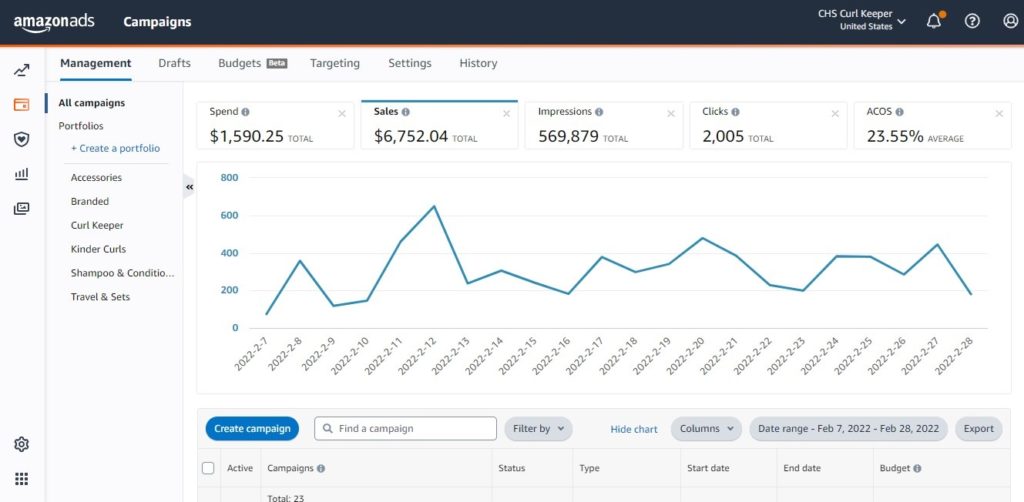Click the creative assets image sidebar icon

[21, 209]
